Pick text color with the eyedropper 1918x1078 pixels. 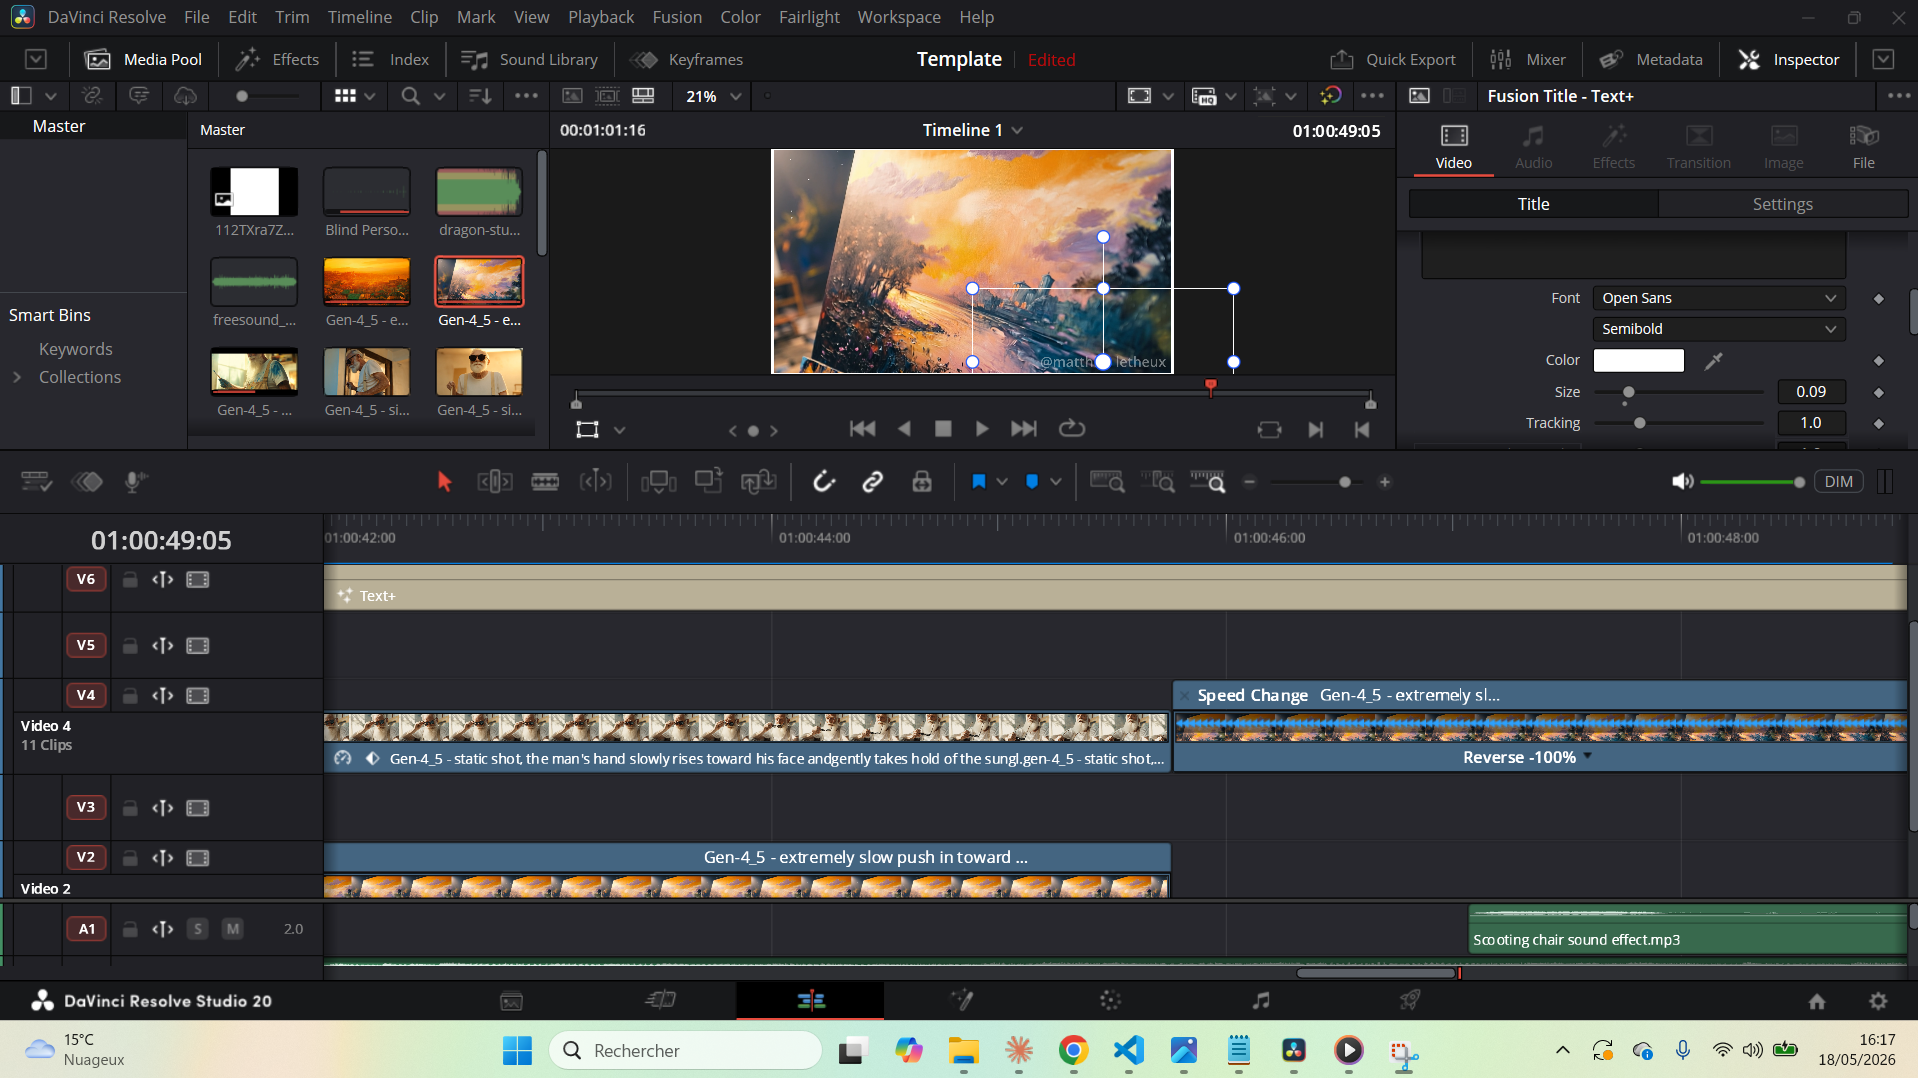pos(1713,360)
